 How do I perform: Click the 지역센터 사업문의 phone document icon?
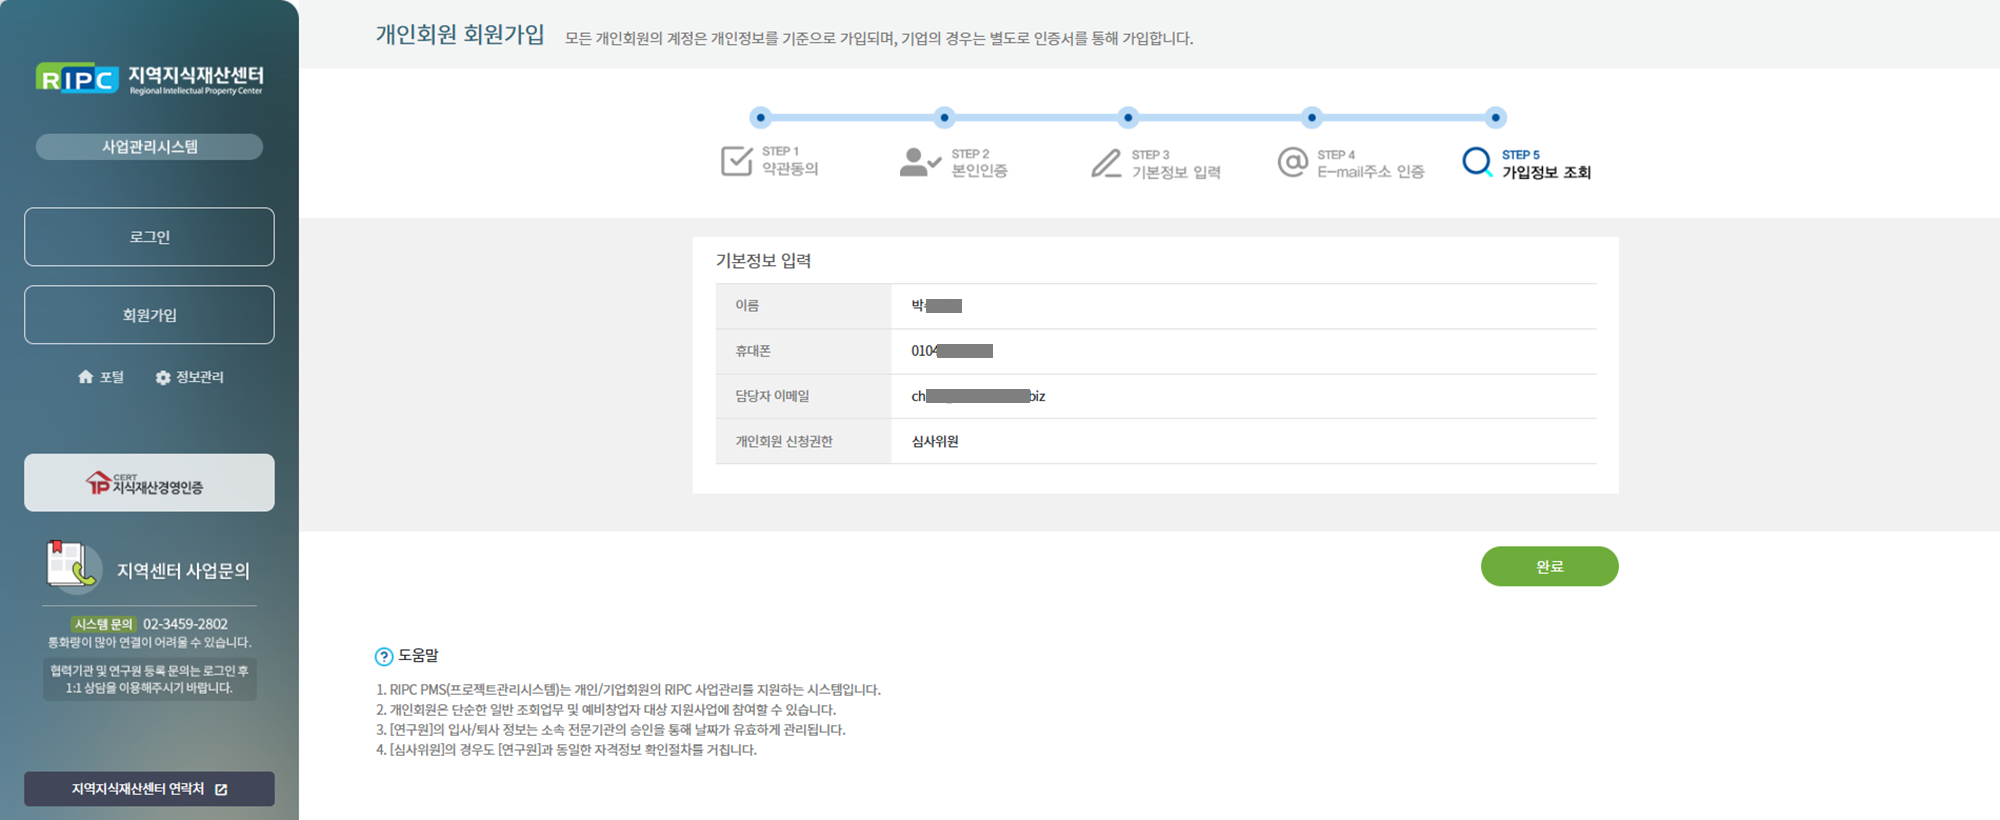(x=73, y=566)
